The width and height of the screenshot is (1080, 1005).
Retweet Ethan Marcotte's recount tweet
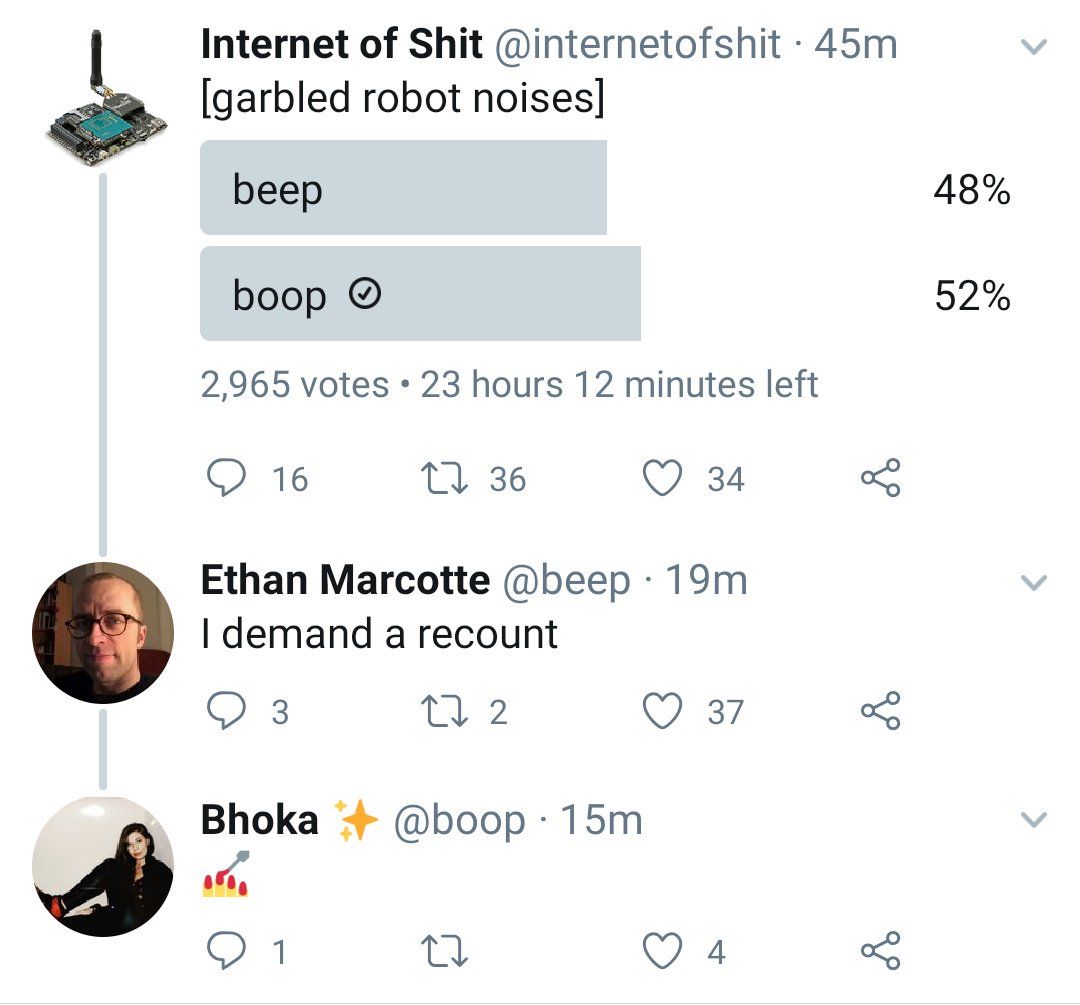tap(444, 712)
